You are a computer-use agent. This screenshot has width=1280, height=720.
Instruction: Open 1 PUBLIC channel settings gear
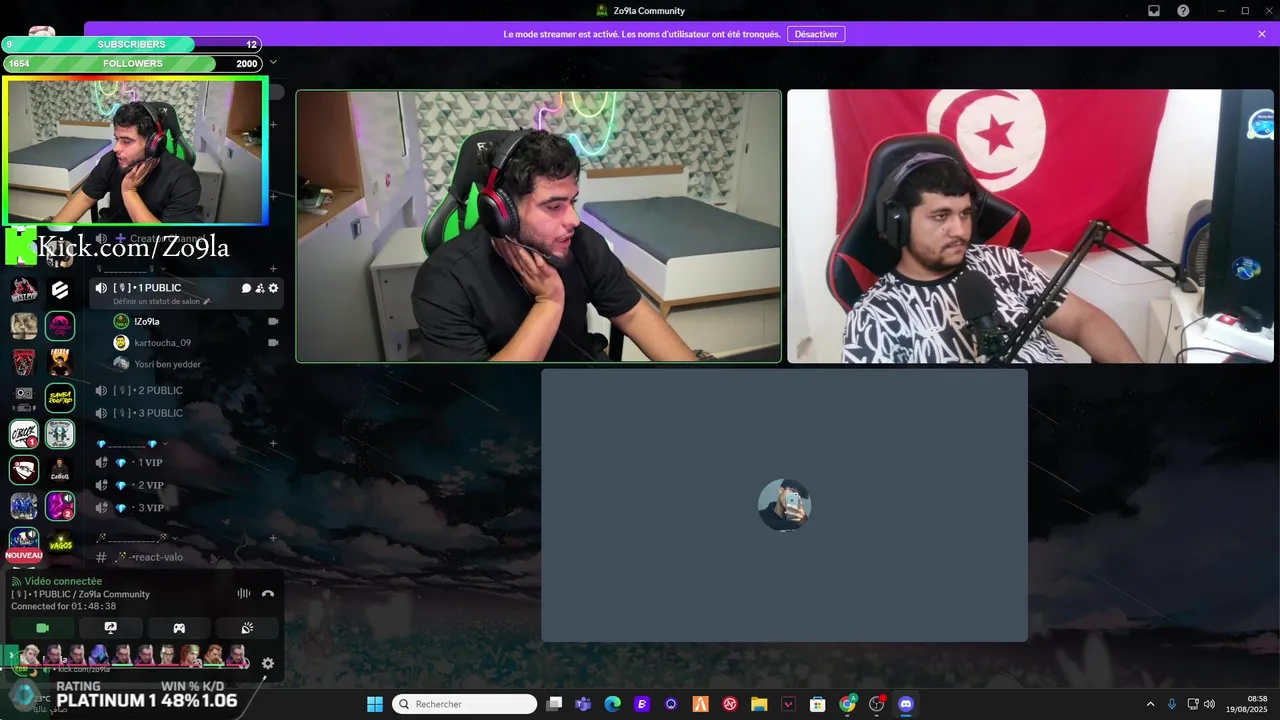click(x=273, y=288)
